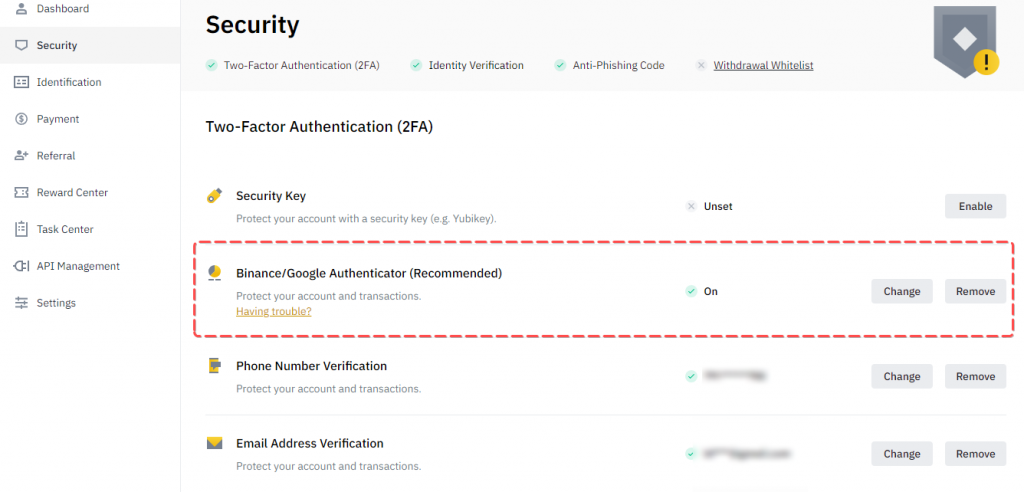This screenshot has height=492, width=1024.
Task: Click the Identification card icon
Action: pyautogui.click(x=22, y=82)
